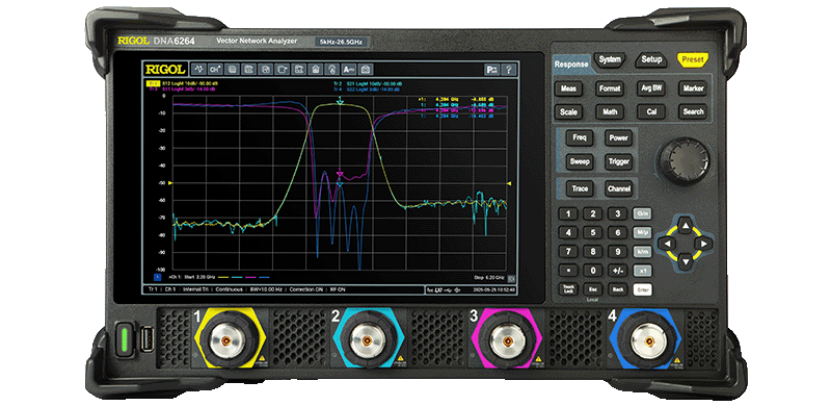This screenshot has width=831, height=406.
Task: Tap the RIGOL logo on the screen
Action: tap(165, 69)
